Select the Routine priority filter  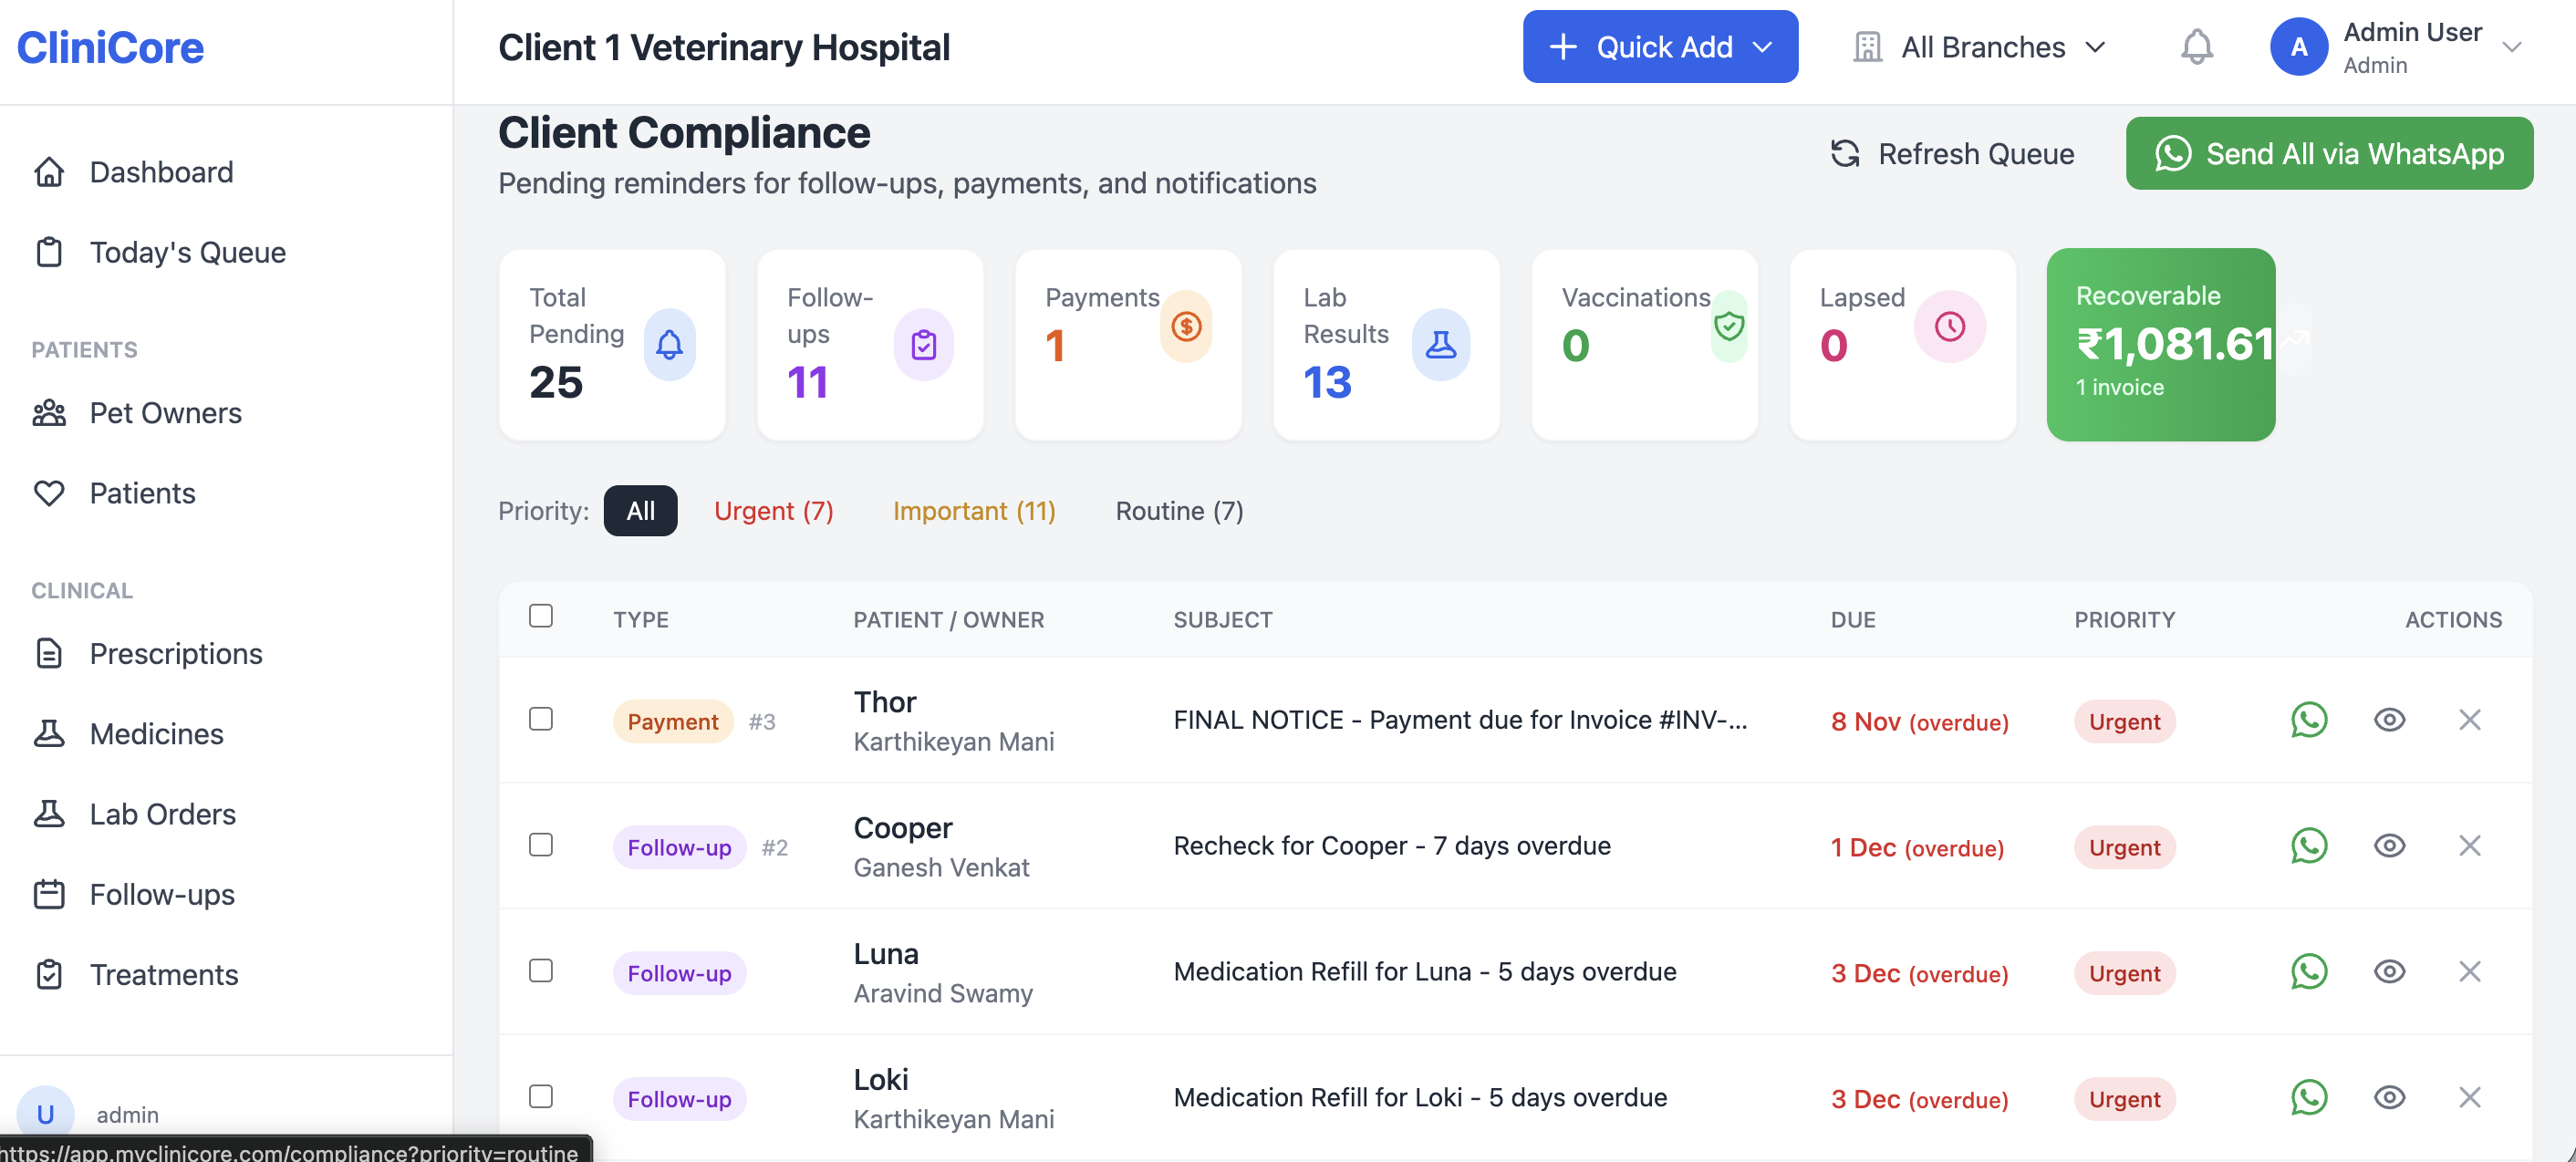1179,511
